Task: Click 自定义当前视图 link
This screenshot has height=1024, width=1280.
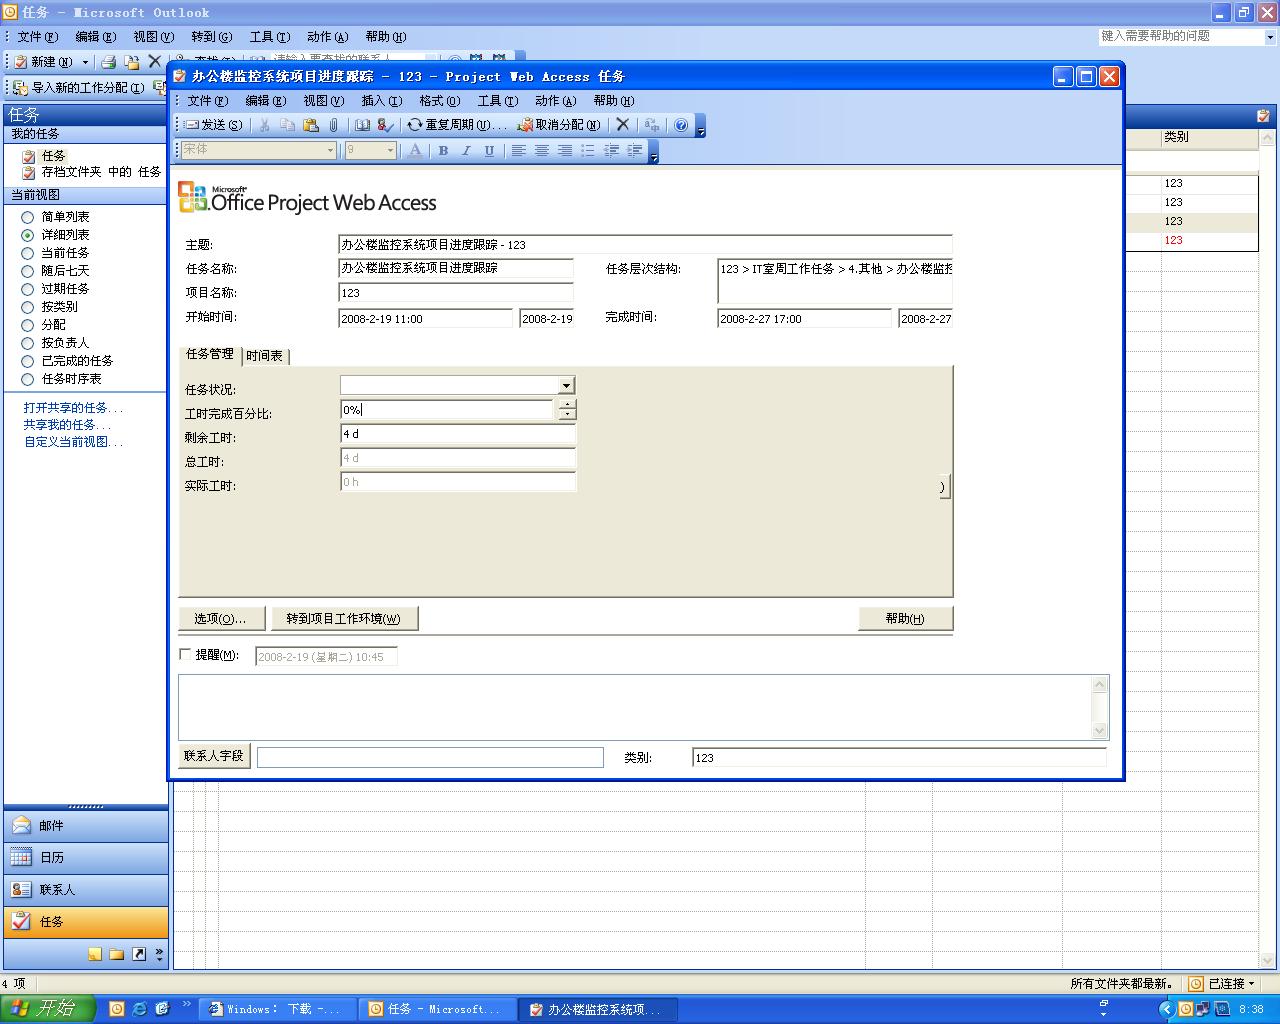Action: pos(73,442)
